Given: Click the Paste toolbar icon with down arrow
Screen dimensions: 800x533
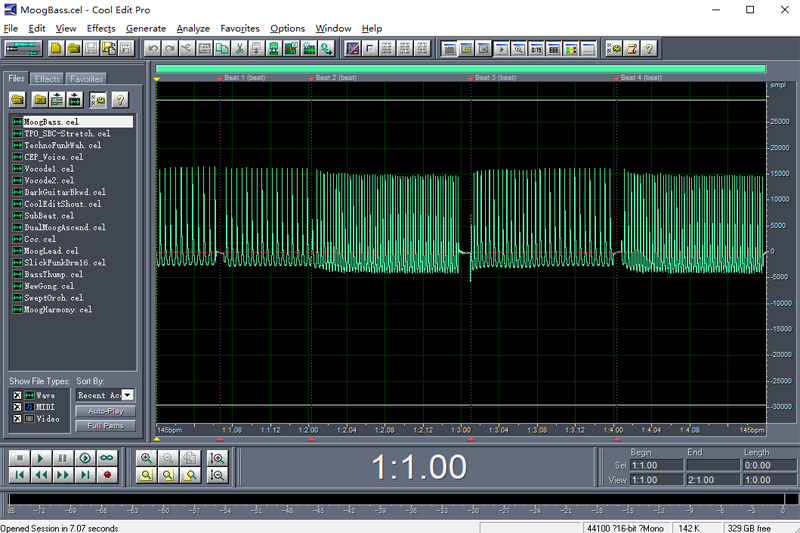Looking at the screenshot, I should pos(257,48).
